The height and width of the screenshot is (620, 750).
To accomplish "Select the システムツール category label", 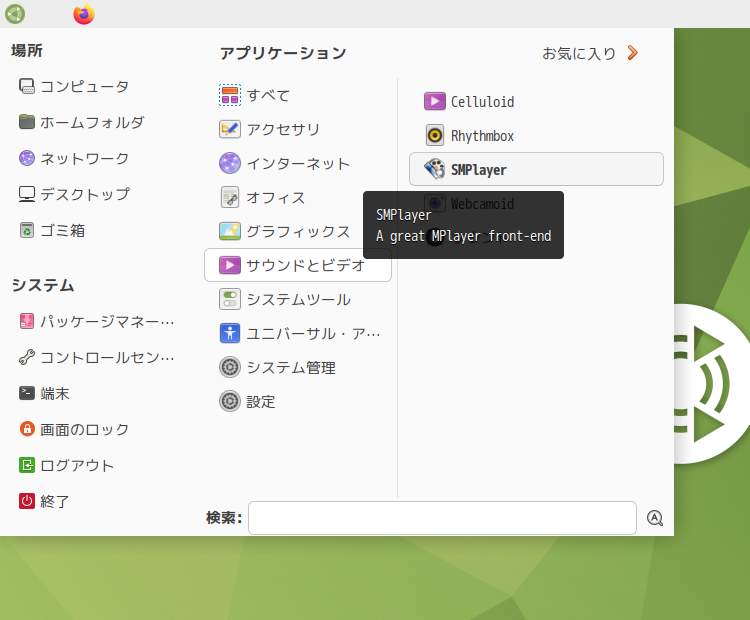I will tap(298, 299).
